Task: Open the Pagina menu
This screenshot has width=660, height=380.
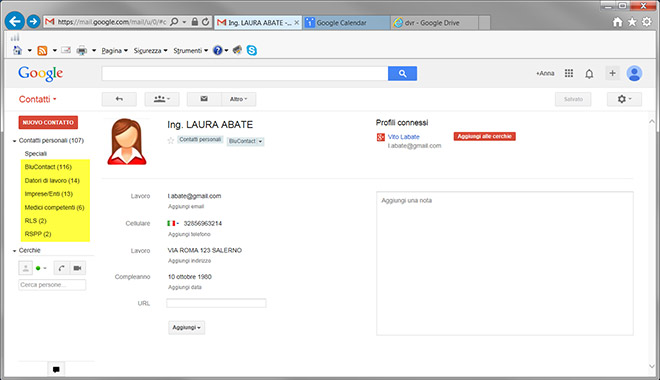Action: [x=114, y=50]
